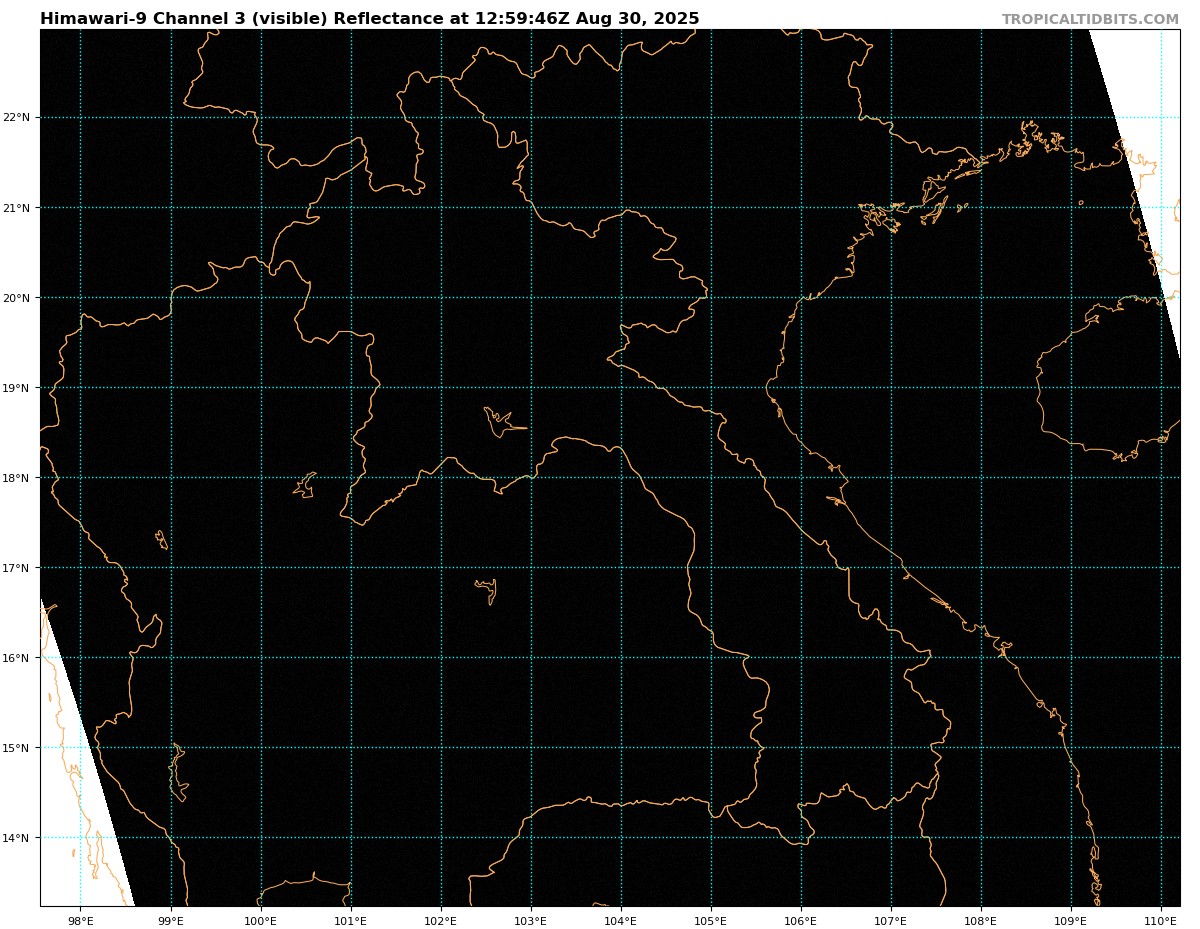The width and height of the screenshot is (1200, 929).
Task: Click the 108°E longitude label
Action: 981,920
